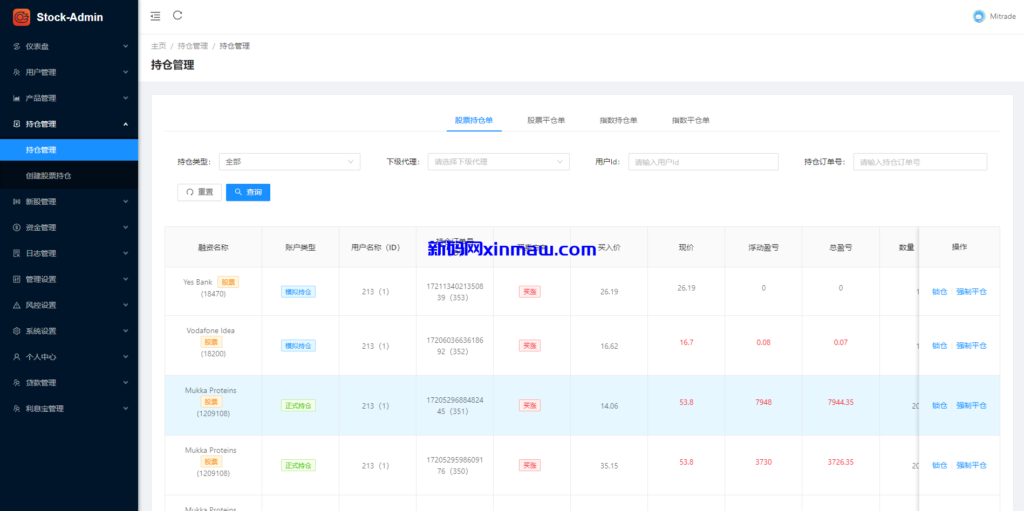Click the 用户Id input field
1024x511 pixels.
pos(703,161)
